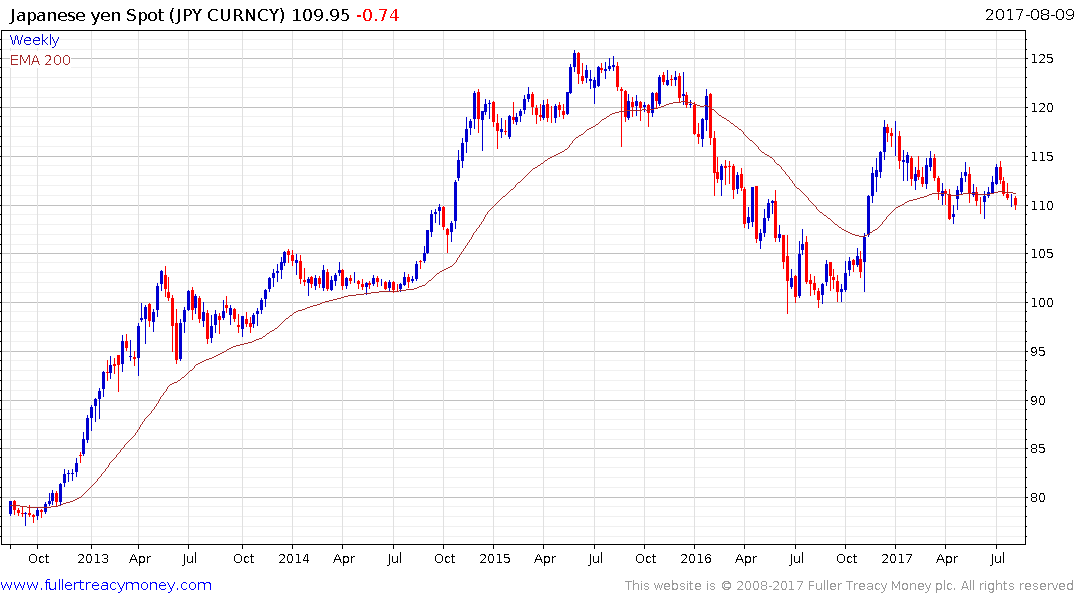Click the 90 price axis label

1038,400
